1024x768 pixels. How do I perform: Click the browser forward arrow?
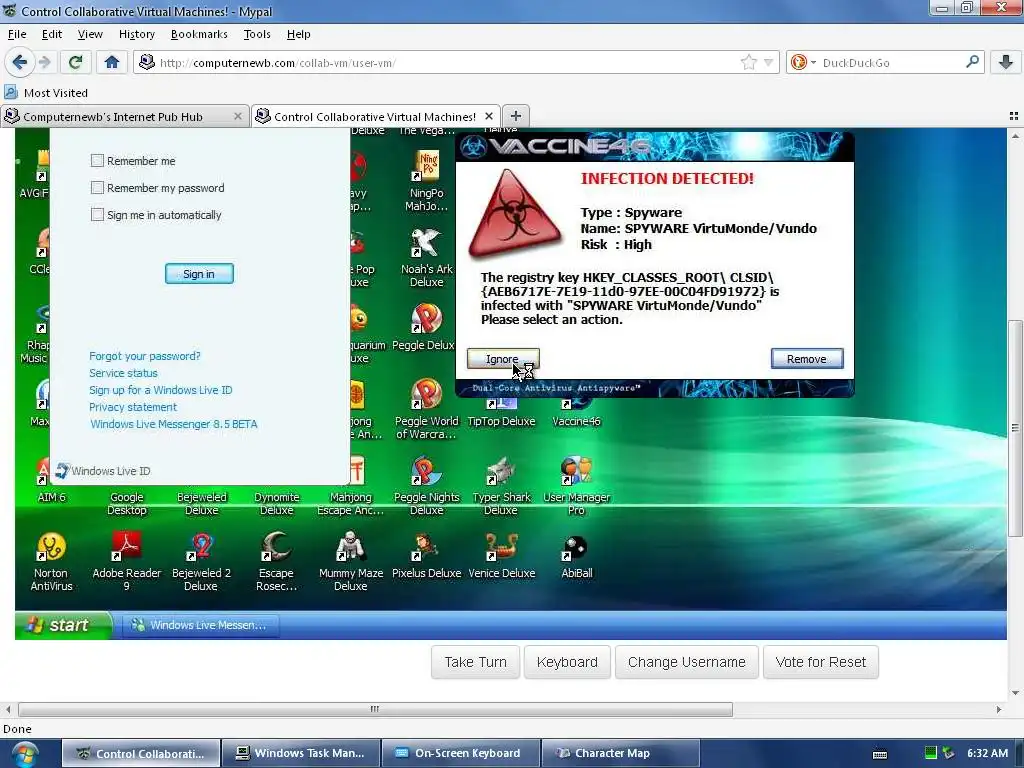[x=44, y=62]
